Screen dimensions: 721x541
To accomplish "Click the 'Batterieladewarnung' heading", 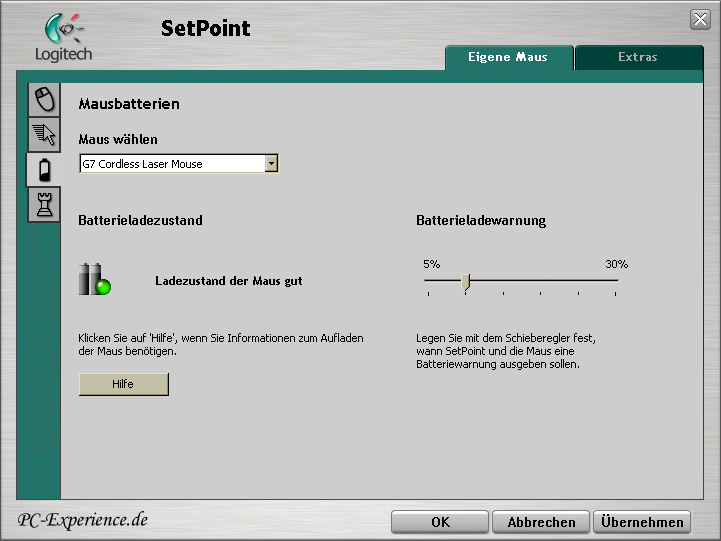I will click(x=481, y=221).
